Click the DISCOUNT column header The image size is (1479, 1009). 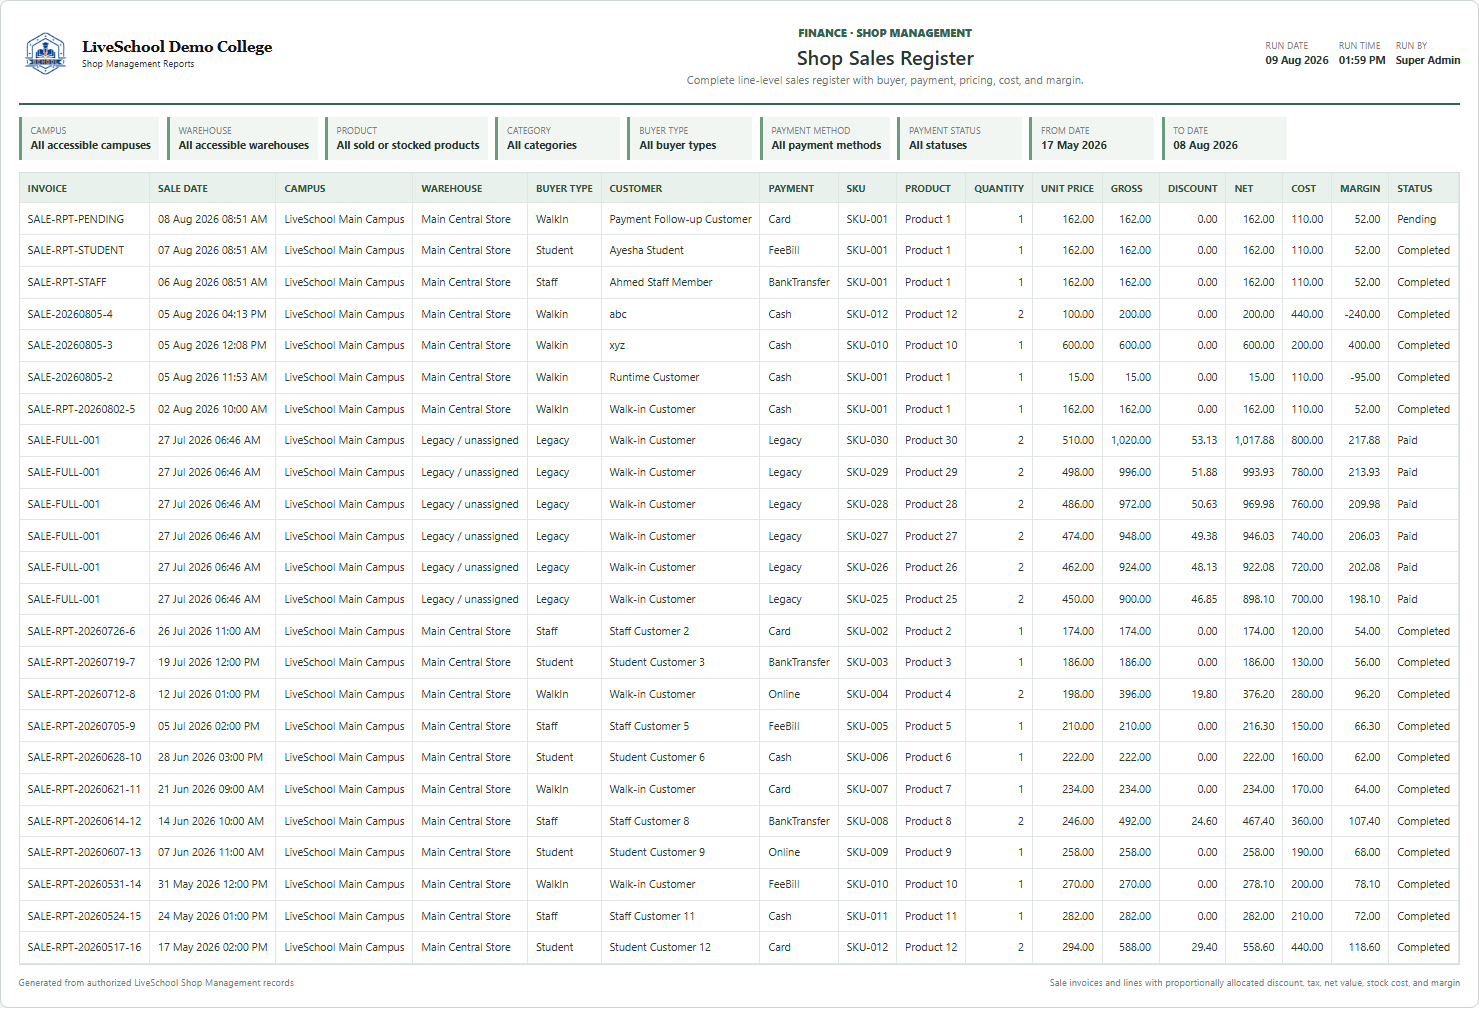(x=1193, y=188)
